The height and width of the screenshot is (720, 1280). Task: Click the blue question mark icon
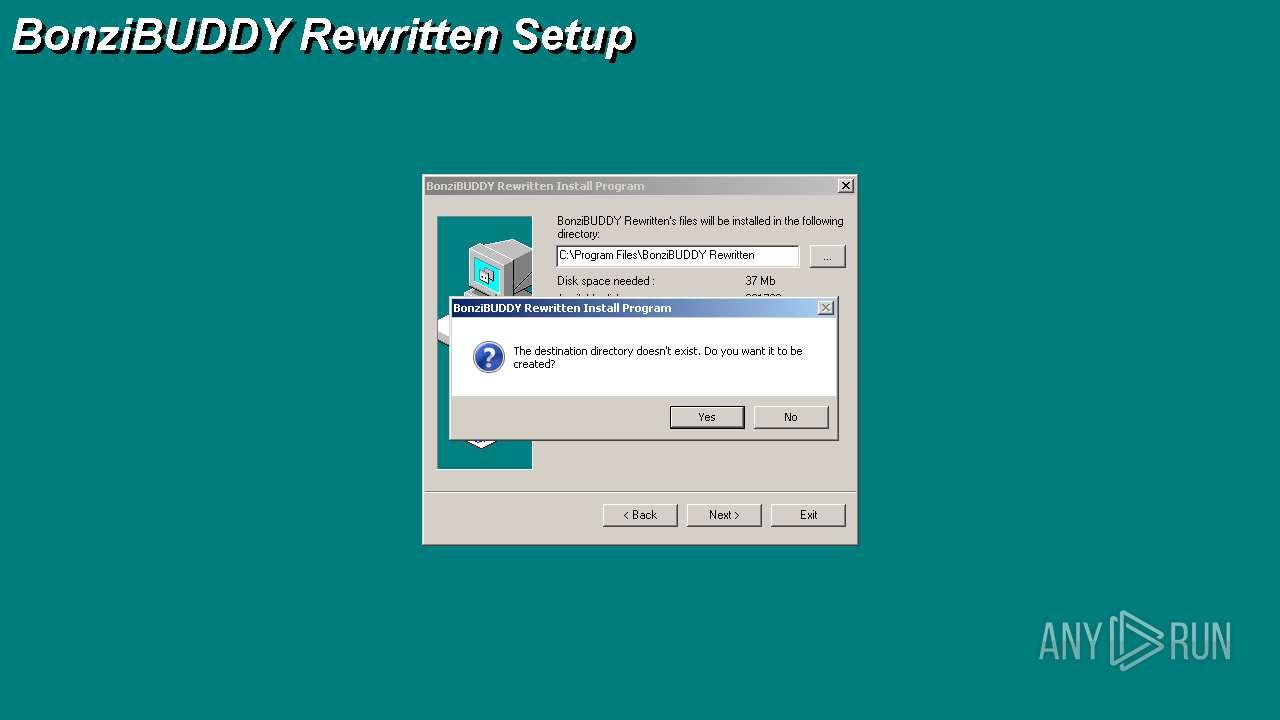[489, 358]
